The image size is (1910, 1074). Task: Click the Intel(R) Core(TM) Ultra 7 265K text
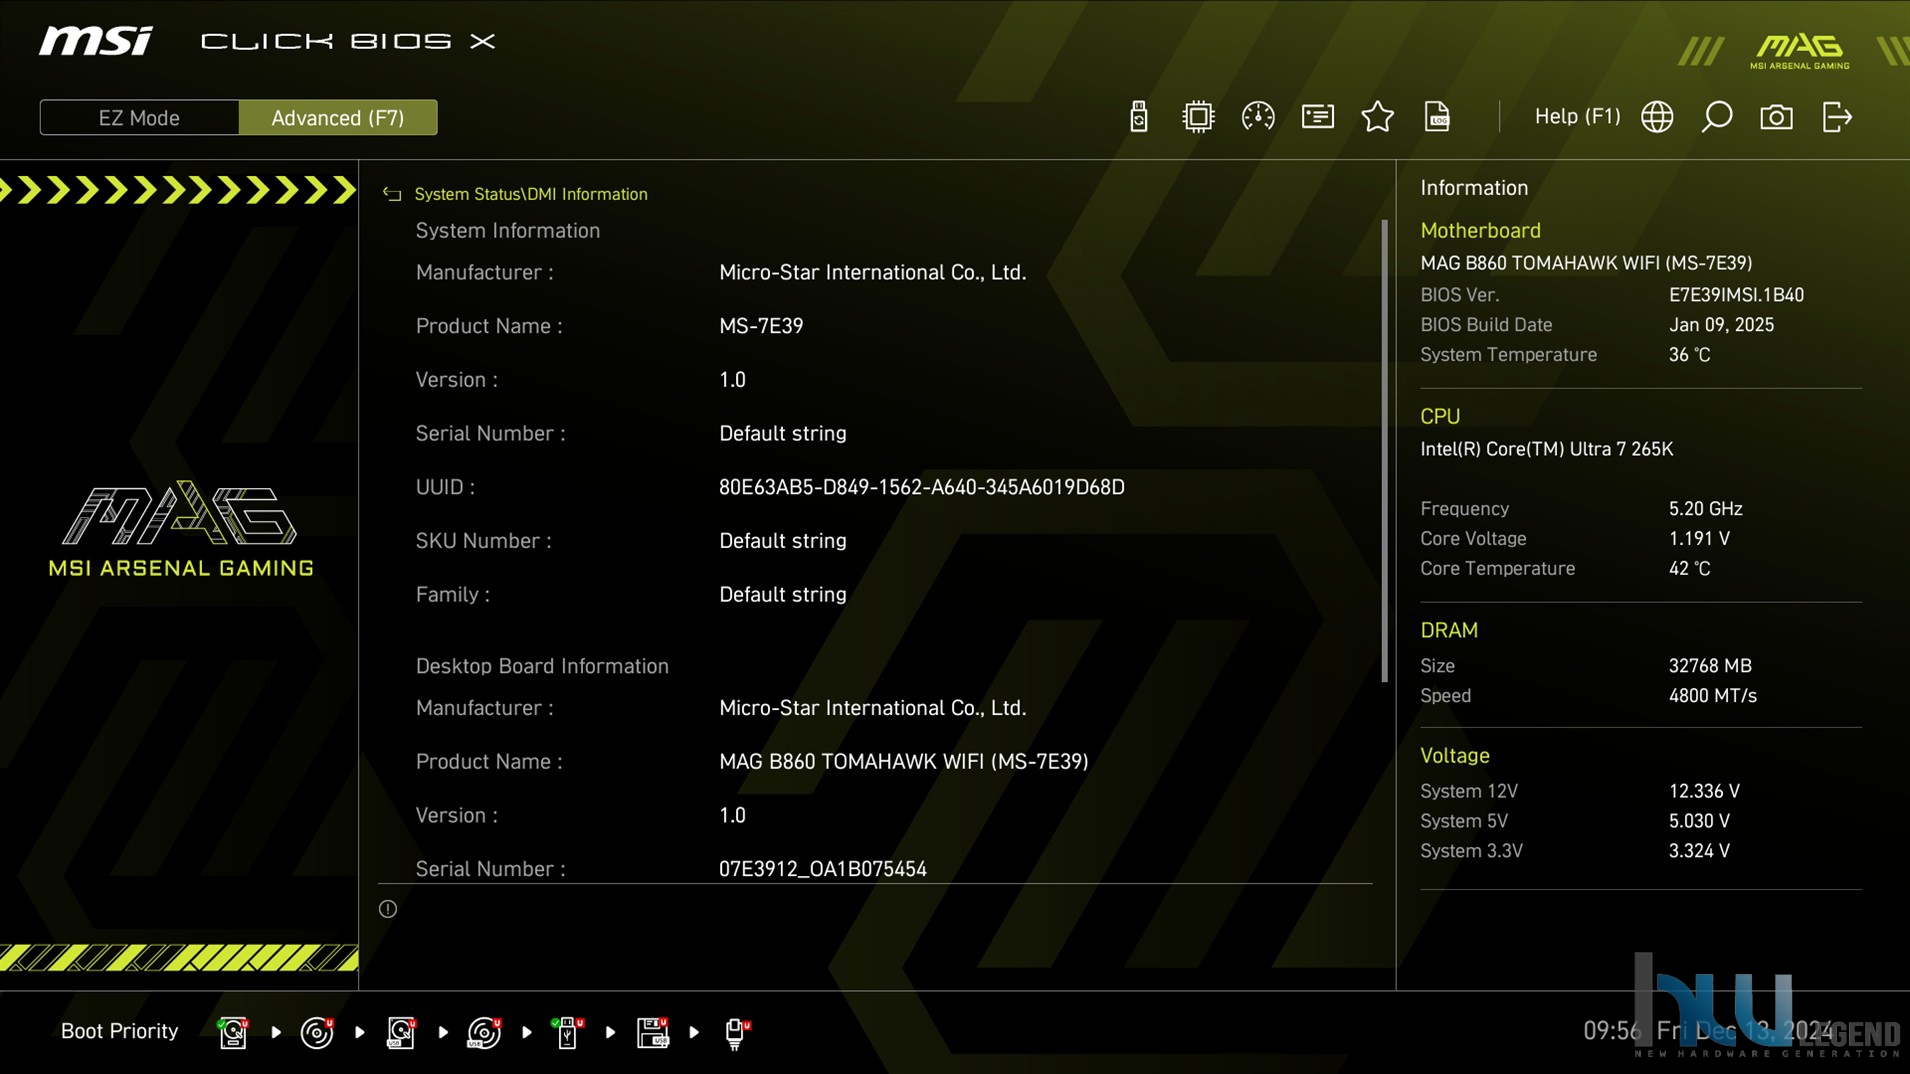1546,449
